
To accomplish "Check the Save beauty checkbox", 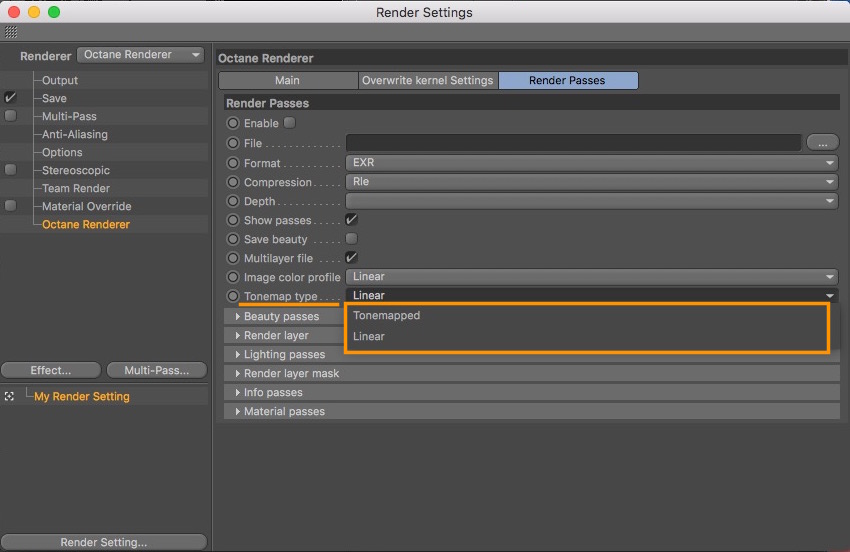I will click(x=351, y=239).
